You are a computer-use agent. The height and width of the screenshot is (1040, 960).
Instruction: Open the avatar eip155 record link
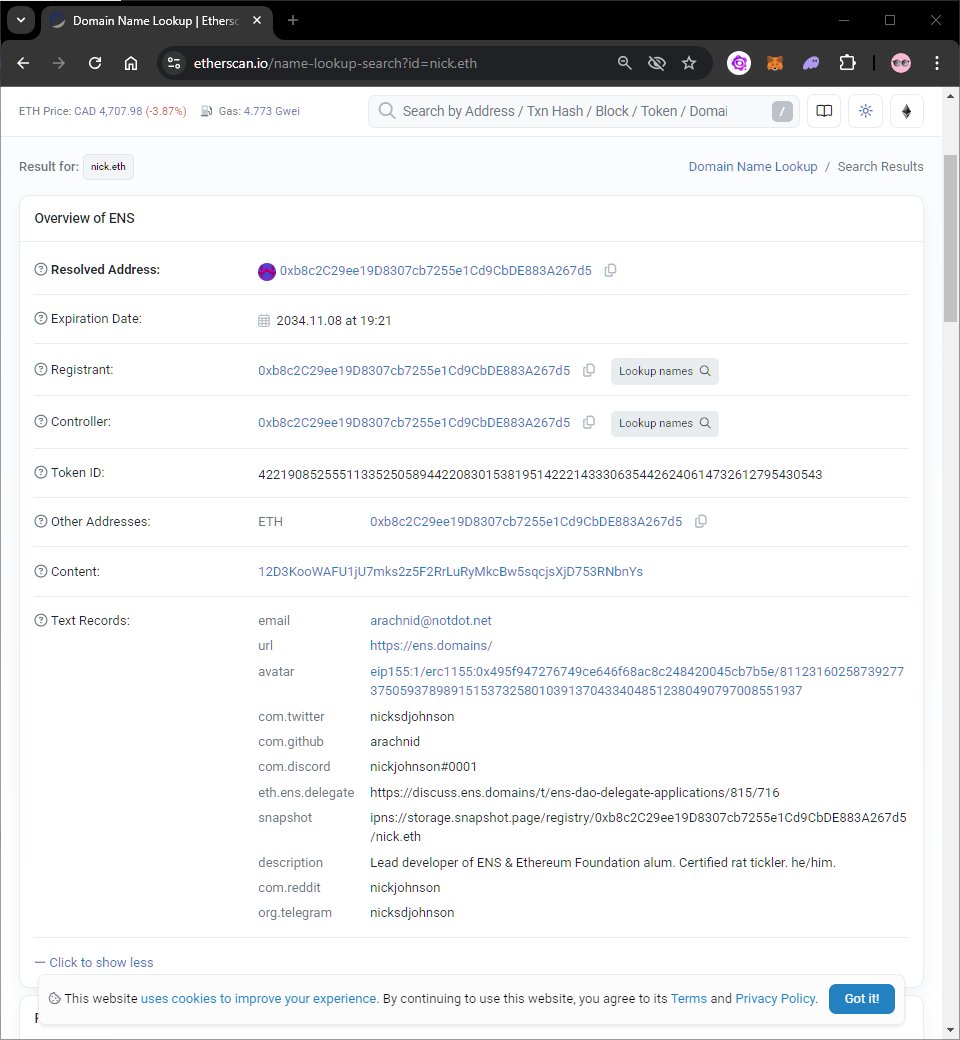[637, 681]
